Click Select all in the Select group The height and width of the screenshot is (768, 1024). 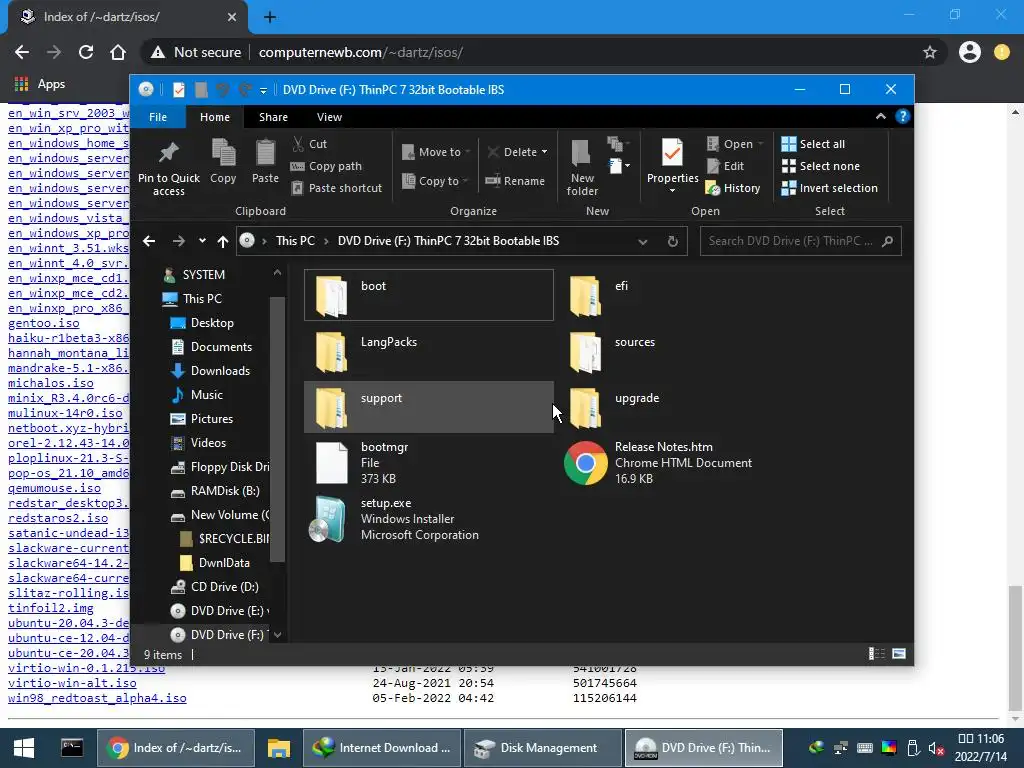coord(813,144)
